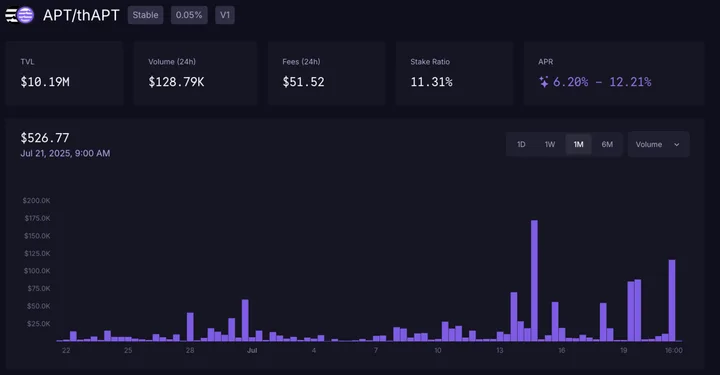Select the 1D time range
Screen dimensions: 720x375
(x=521, y=145)
